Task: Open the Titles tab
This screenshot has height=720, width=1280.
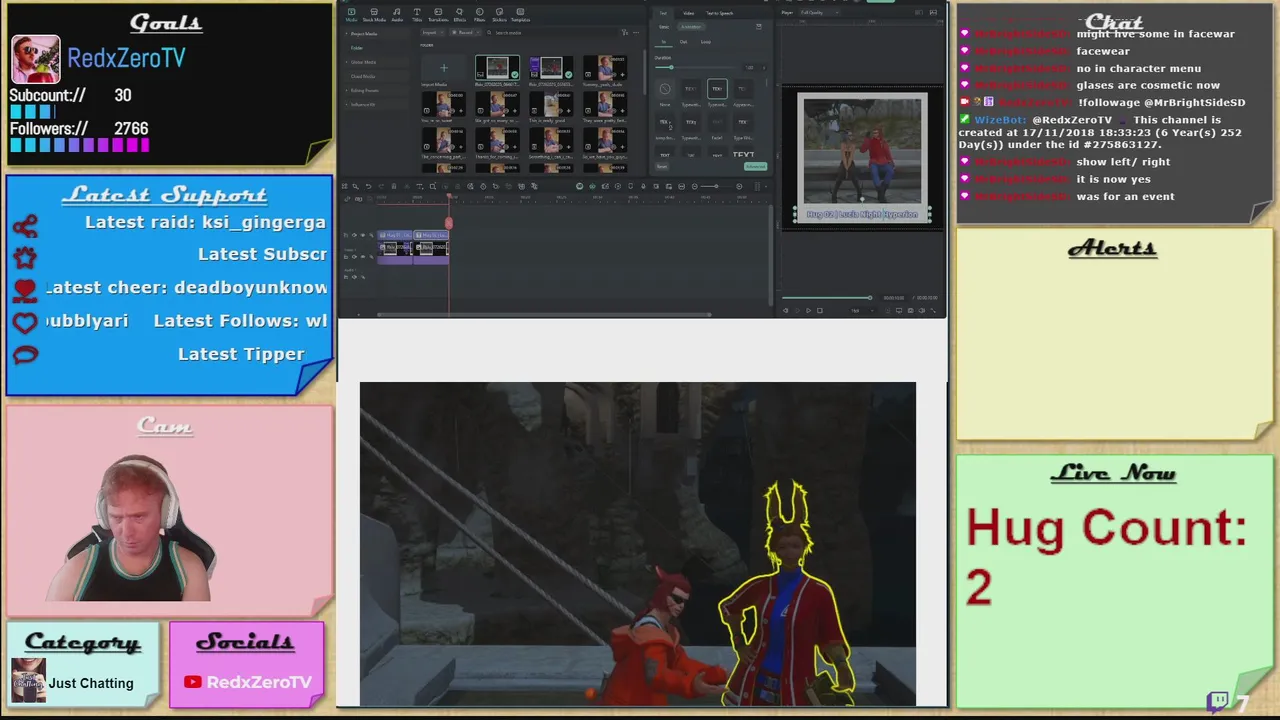Action: click(417, 15)
